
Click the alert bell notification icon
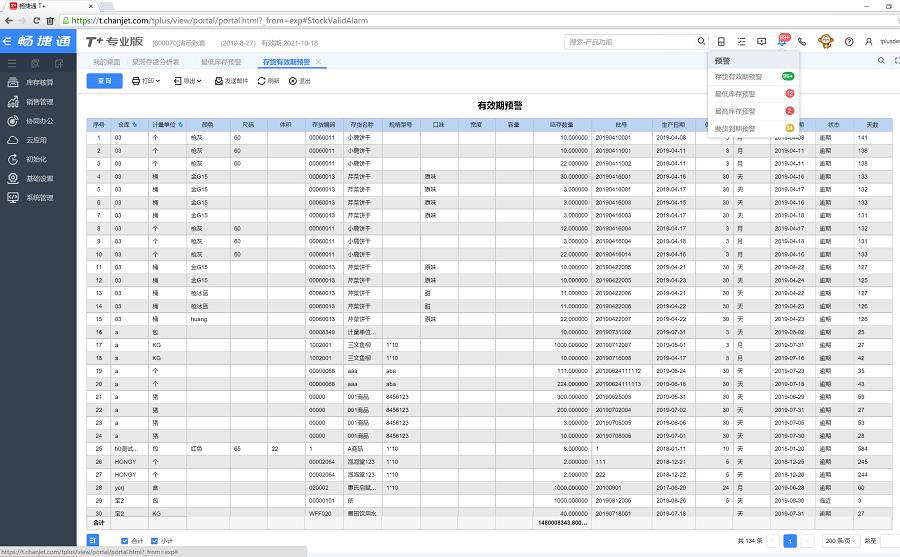tap(781, 42)
